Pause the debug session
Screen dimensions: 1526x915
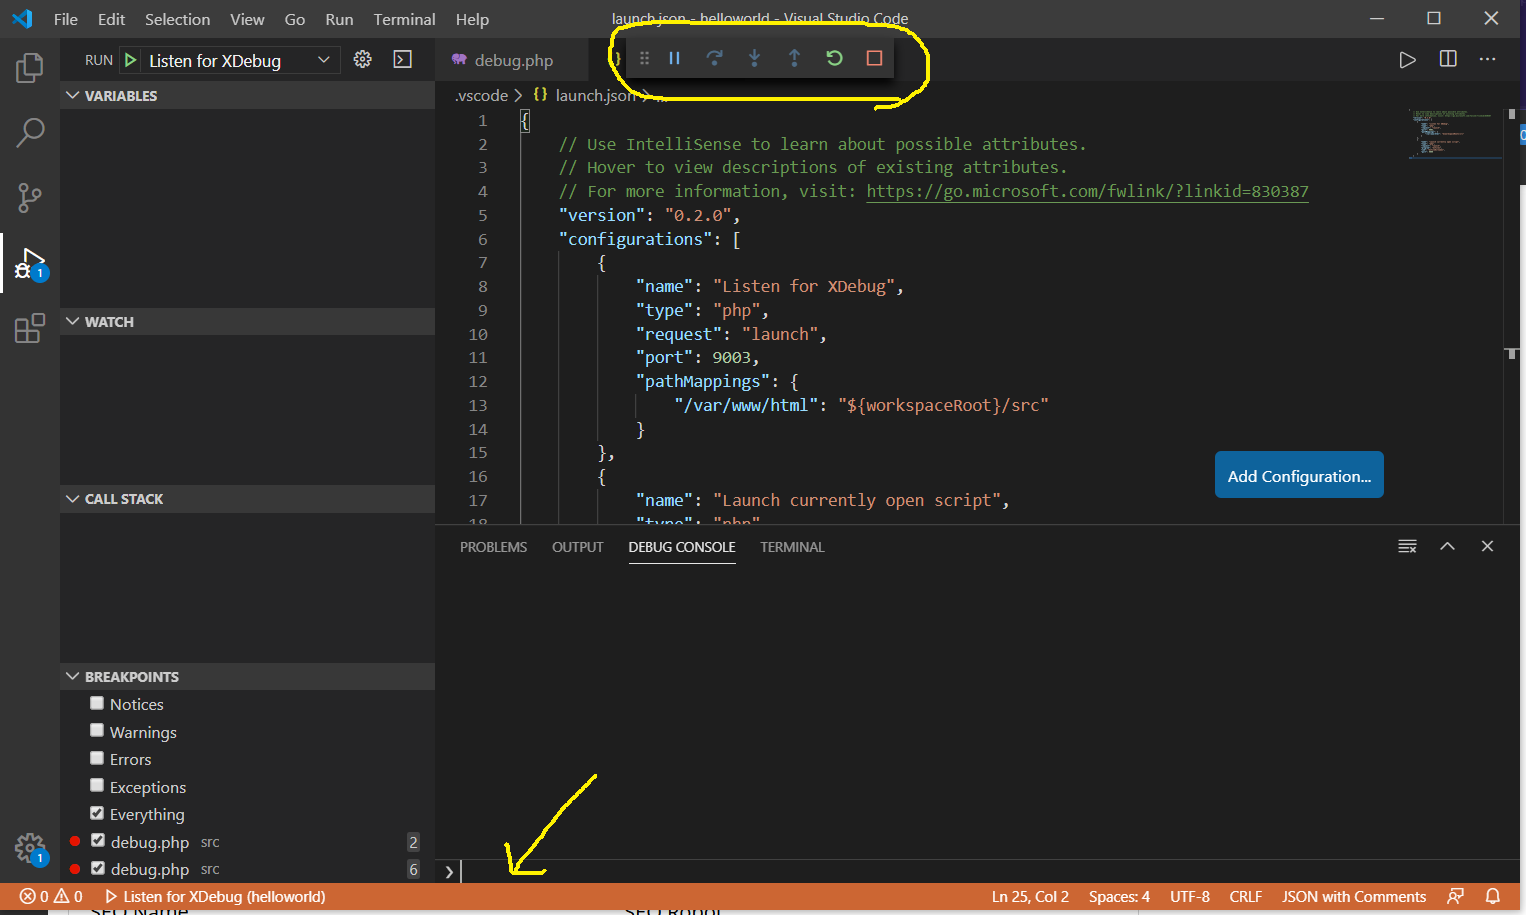click(x=675, y=58)
